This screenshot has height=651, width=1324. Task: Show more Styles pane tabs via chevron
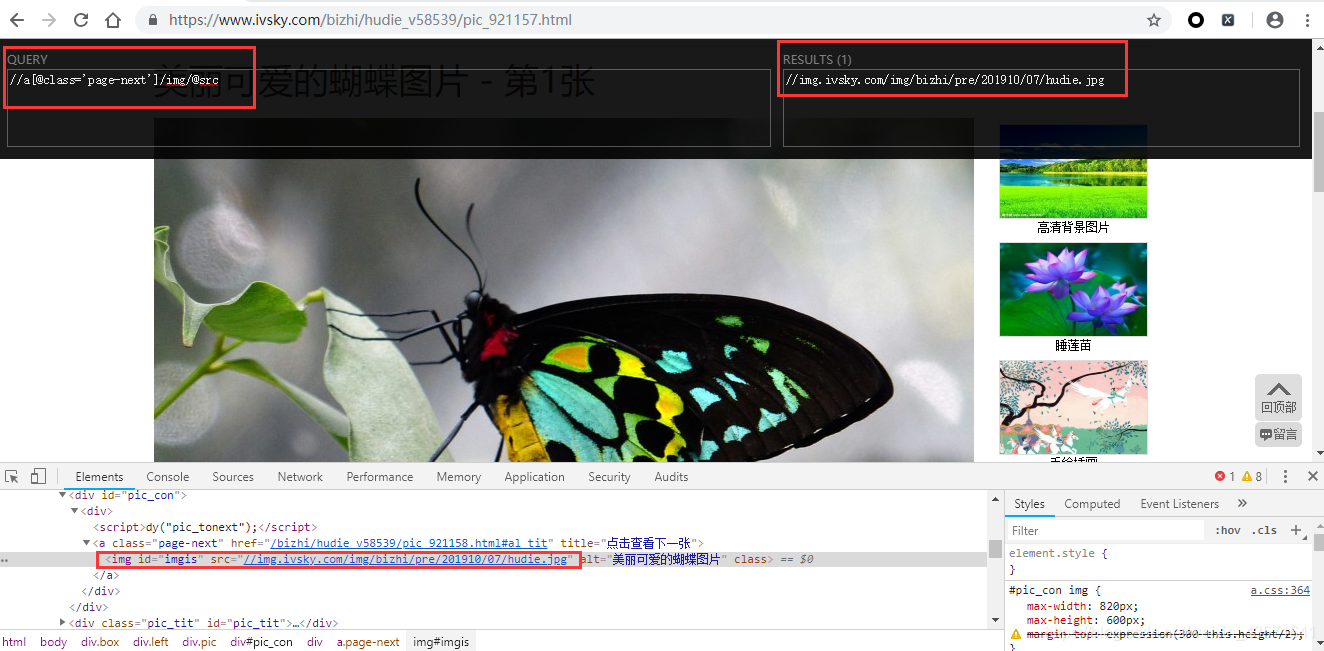pyautogui.click(x=1242, y=503)
